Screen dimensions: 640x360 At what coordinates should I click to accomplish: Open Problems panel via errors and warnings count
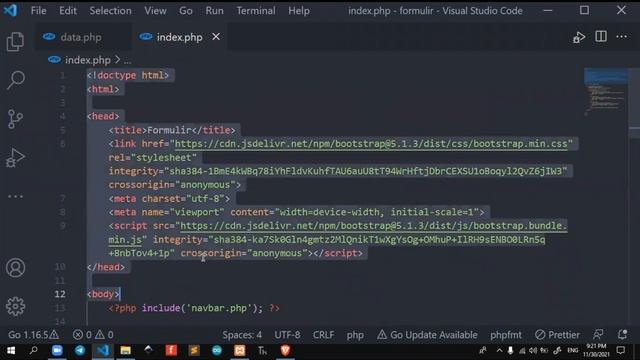[93, 335]
